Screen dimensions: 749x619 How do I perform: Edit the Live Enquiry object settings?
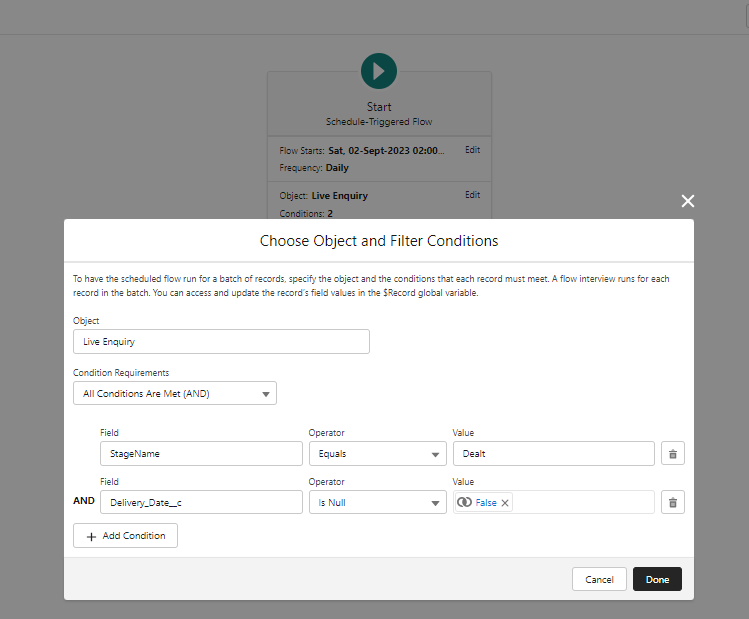pos(472,195)
